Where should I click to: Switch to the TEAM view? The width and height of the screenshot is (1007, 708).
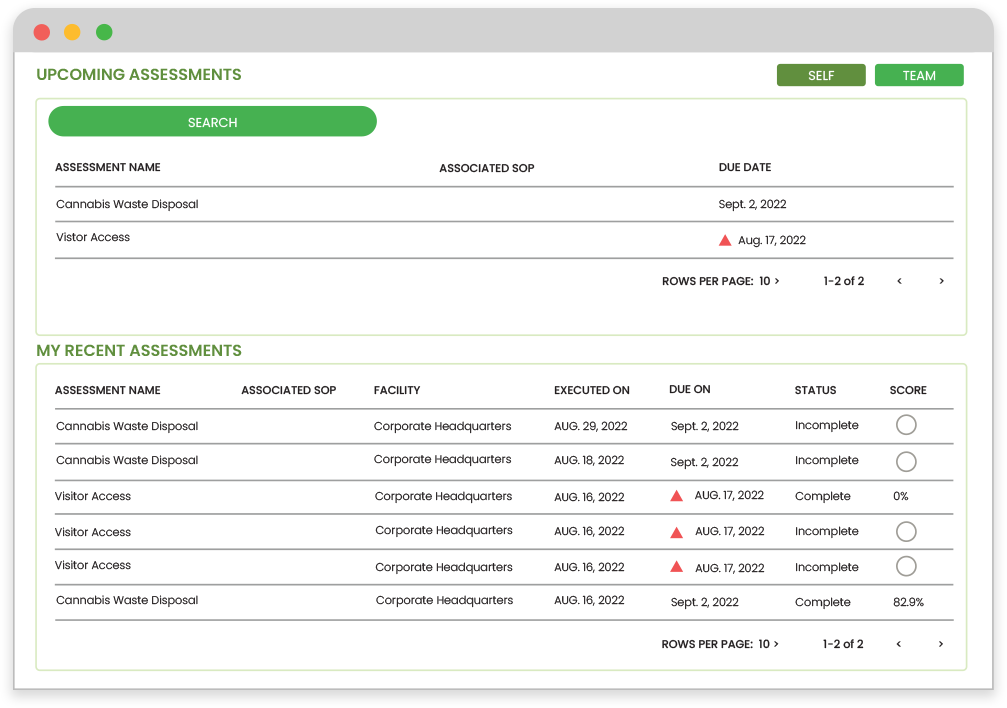[919, 75]
